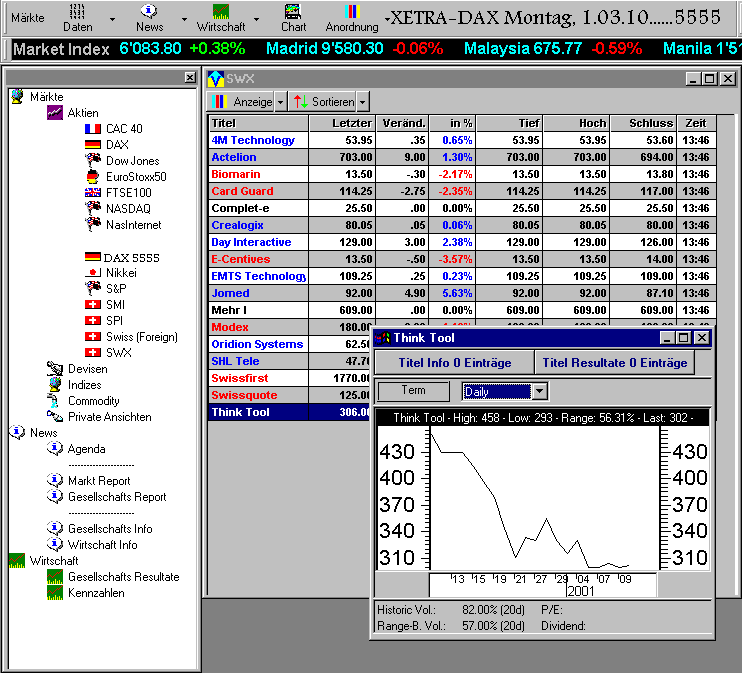This screenshot has height=673, width=742.
Task: Click the Schluss column header
Action: [644, 123]
